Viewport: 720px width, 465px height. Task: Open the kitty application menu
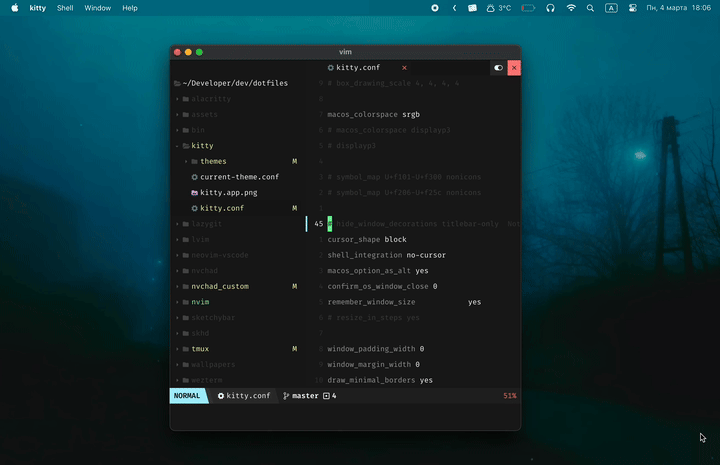(38, 8)
